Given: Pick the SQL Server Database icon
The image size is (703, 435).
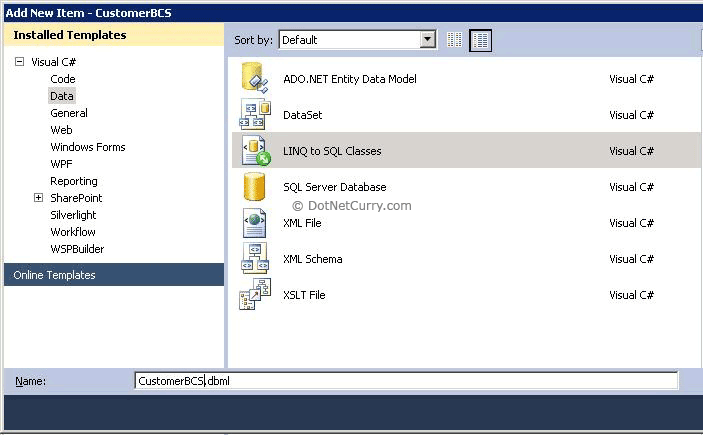Looking at the screenshot, I should 254,187.
